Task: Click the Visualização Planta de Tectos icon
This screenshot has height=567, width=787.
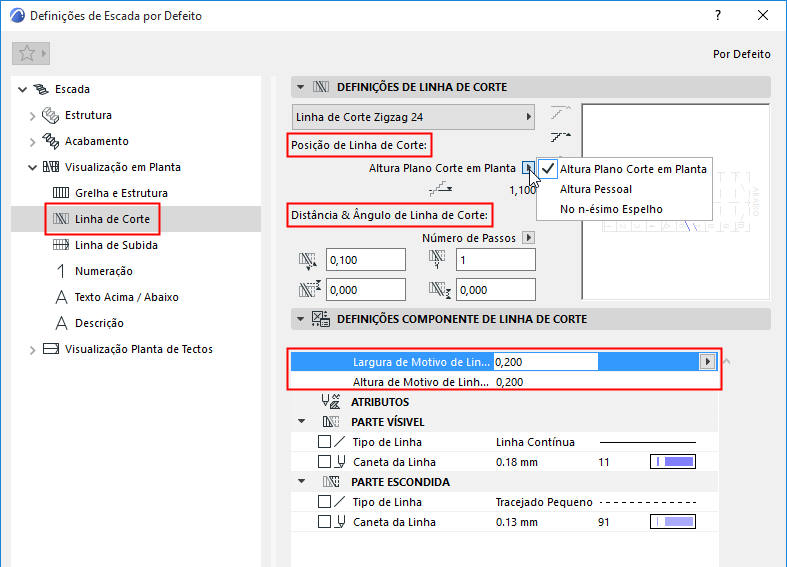Action: (x=51, y=349)
